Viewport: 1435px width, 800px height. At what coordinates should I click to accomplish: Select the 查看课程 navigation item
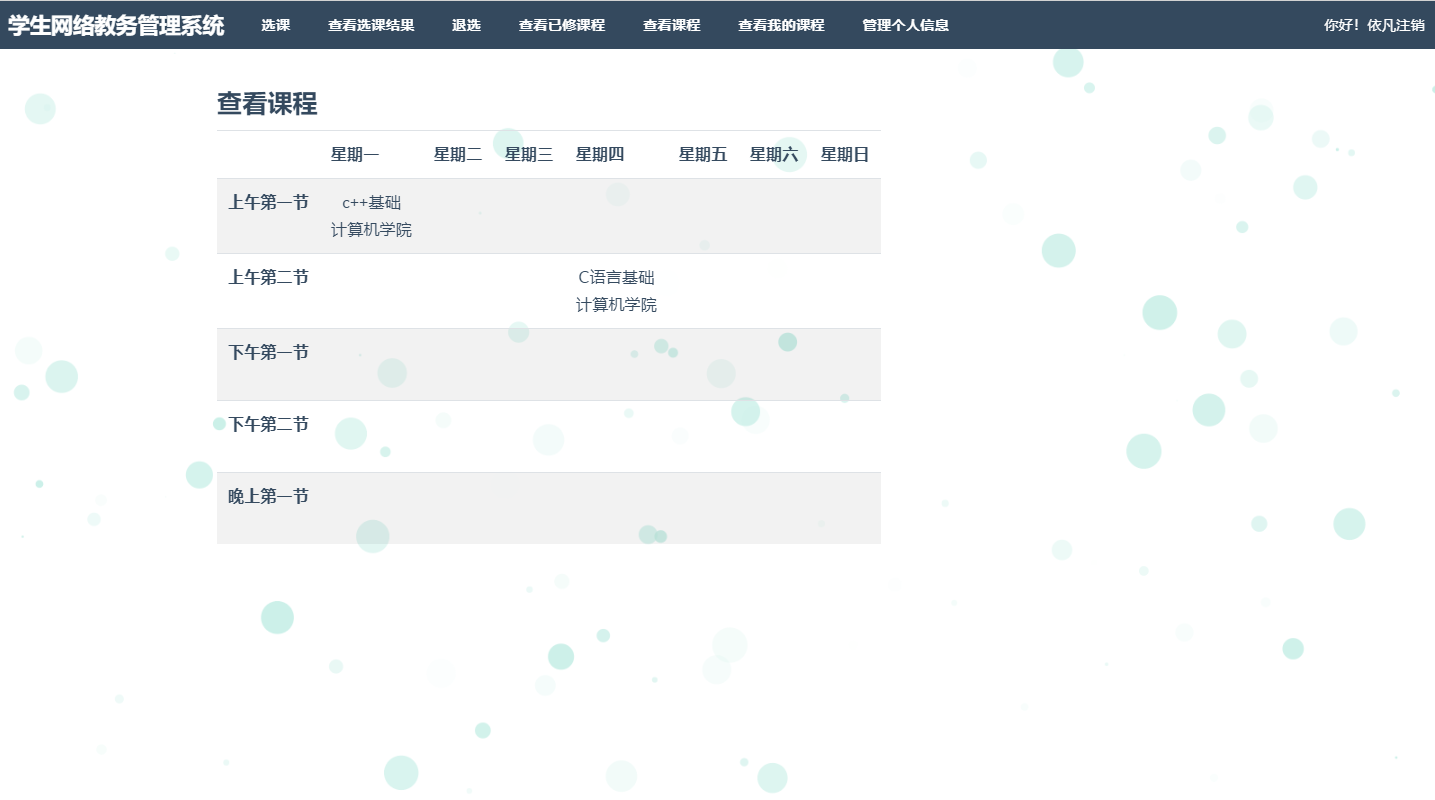tap(670, 25)
